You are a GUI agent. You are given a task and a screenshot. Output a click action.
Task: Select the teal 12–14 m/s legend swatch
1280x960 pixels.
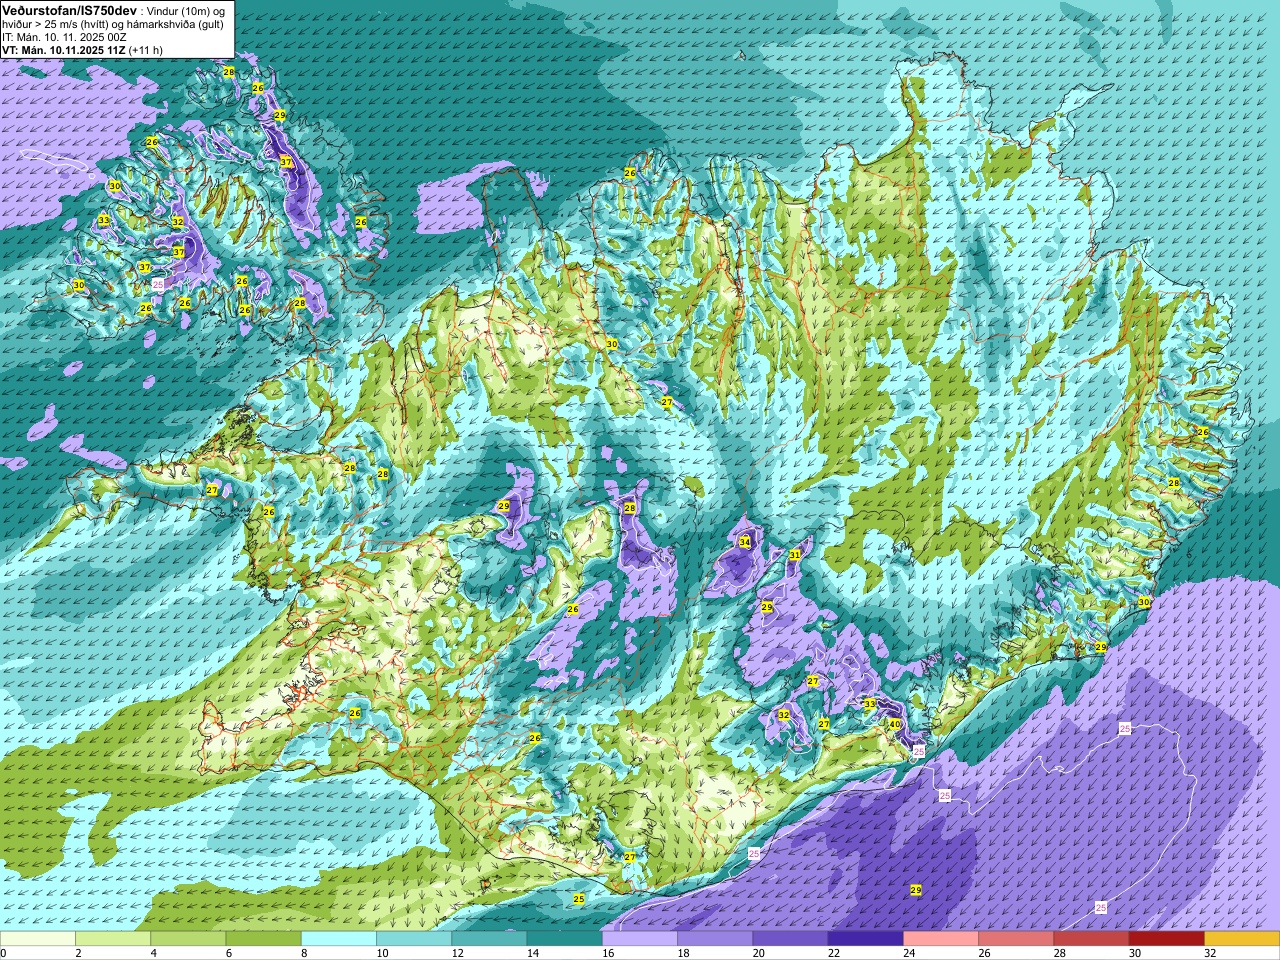click(x=489, y=939)
